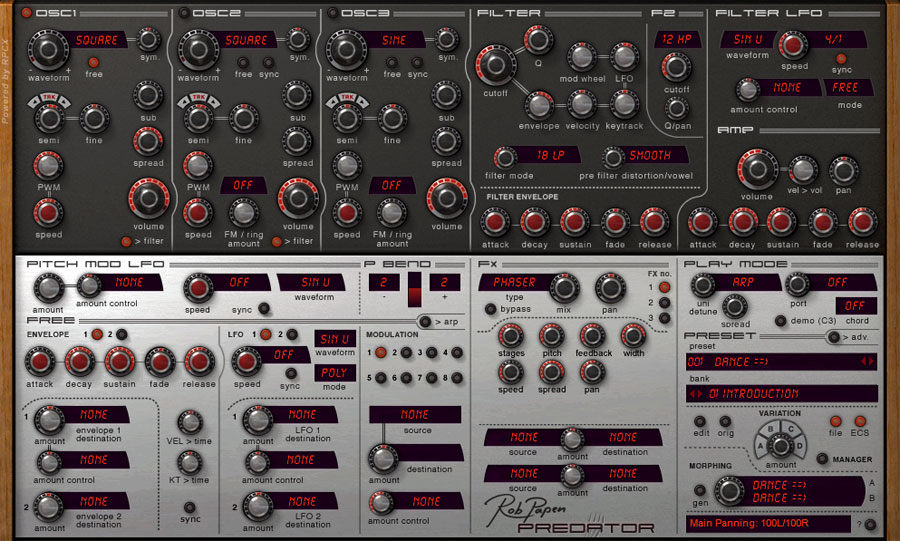This screenshot has height=541, width=900.
Task: Toggle pitch mod LFO sync button
Action: click(x=263, y=309)
